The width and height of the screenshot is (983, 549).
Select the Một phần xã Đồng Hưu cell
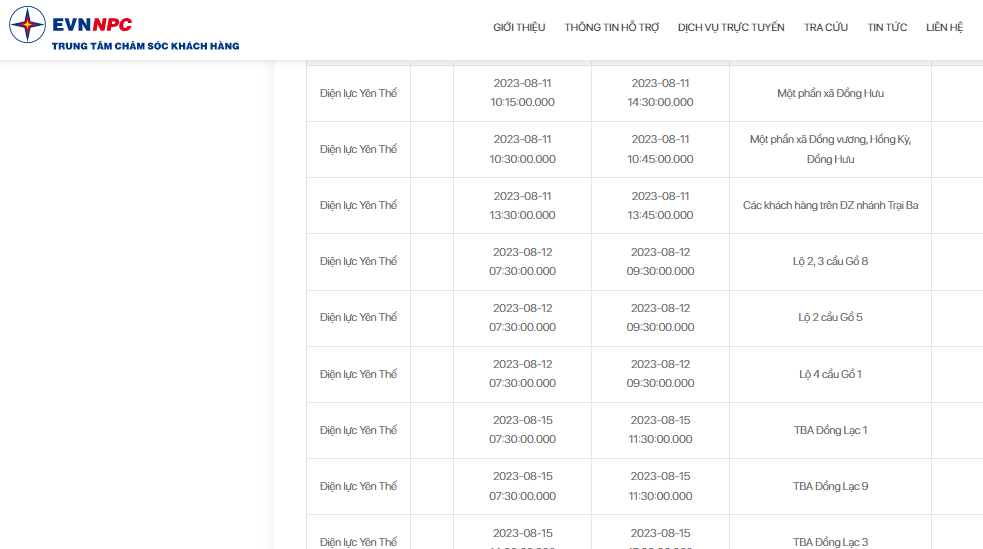click(x=830, y=93)
